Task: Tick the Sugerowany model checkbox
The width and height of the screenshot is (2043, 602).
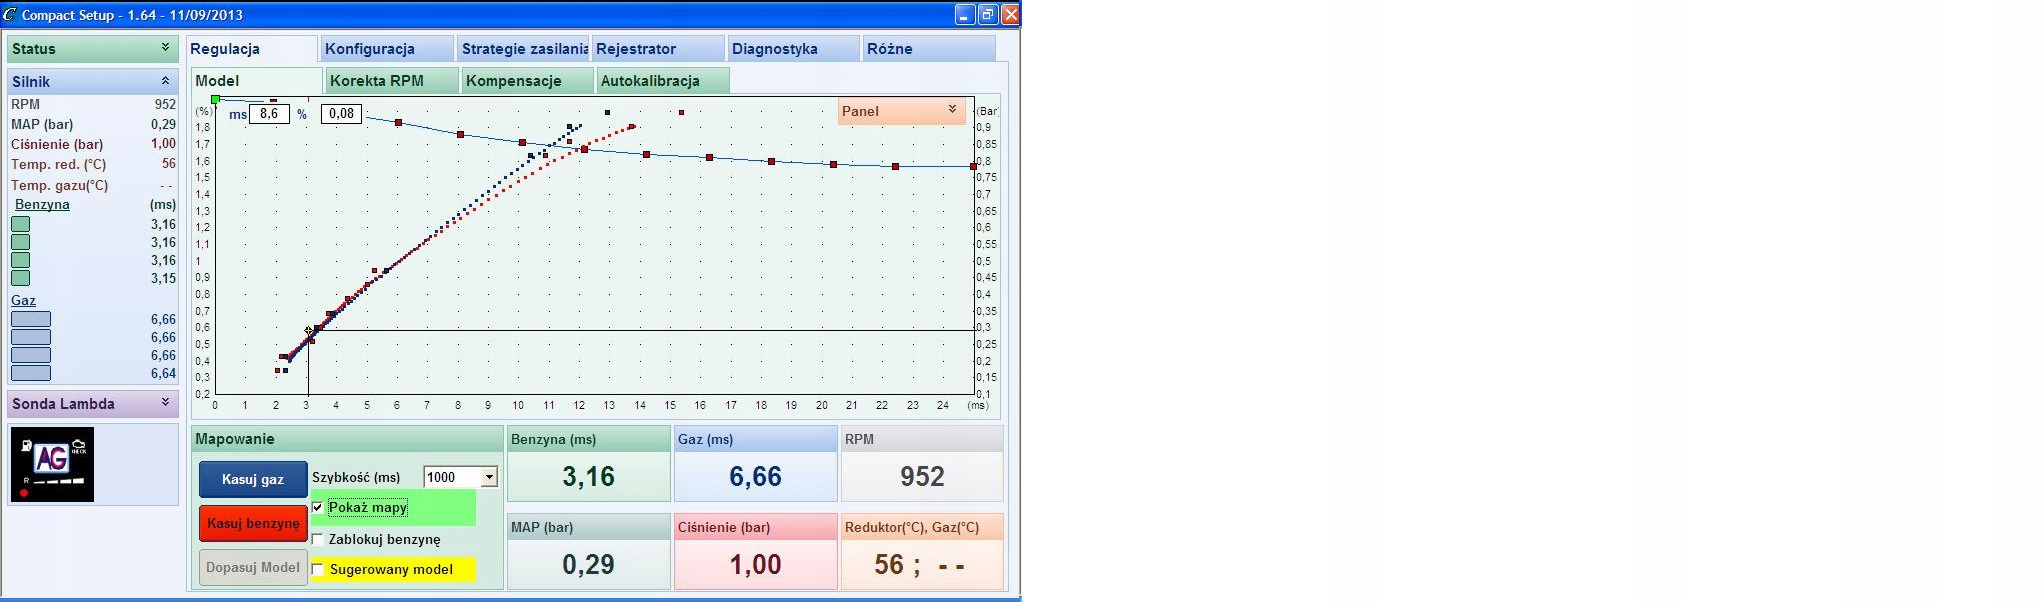Action: (x=318, y=570)
